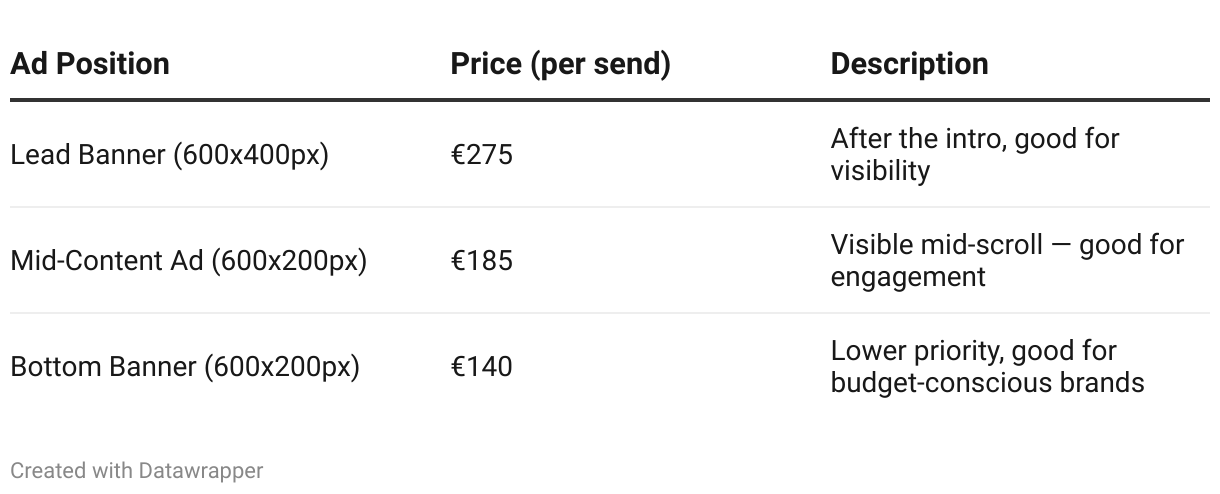Click the Description column header
Screen dimensions: 1220x494
(909, 64)
